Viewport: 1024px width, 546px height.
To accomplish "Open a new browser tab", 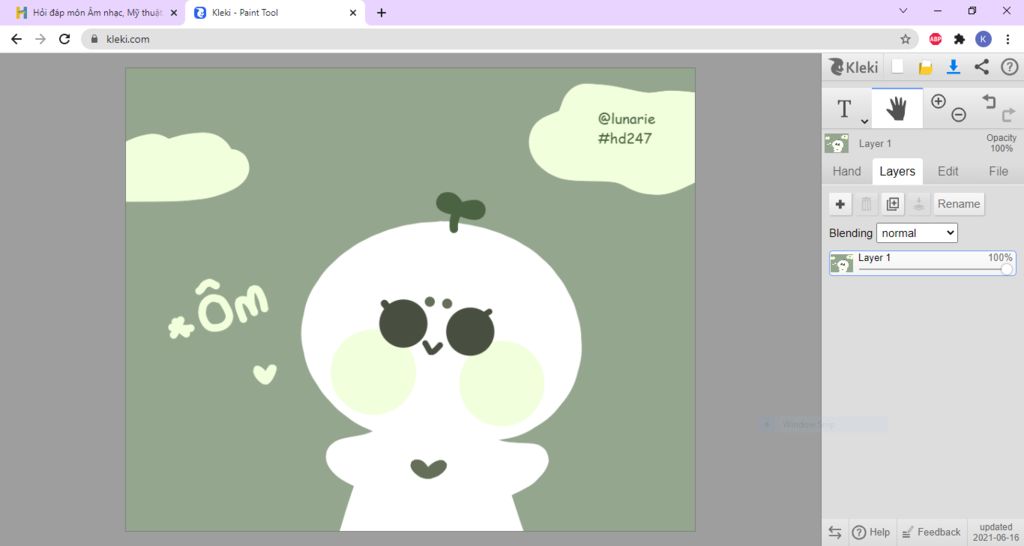I will click(x=381, y=12).
